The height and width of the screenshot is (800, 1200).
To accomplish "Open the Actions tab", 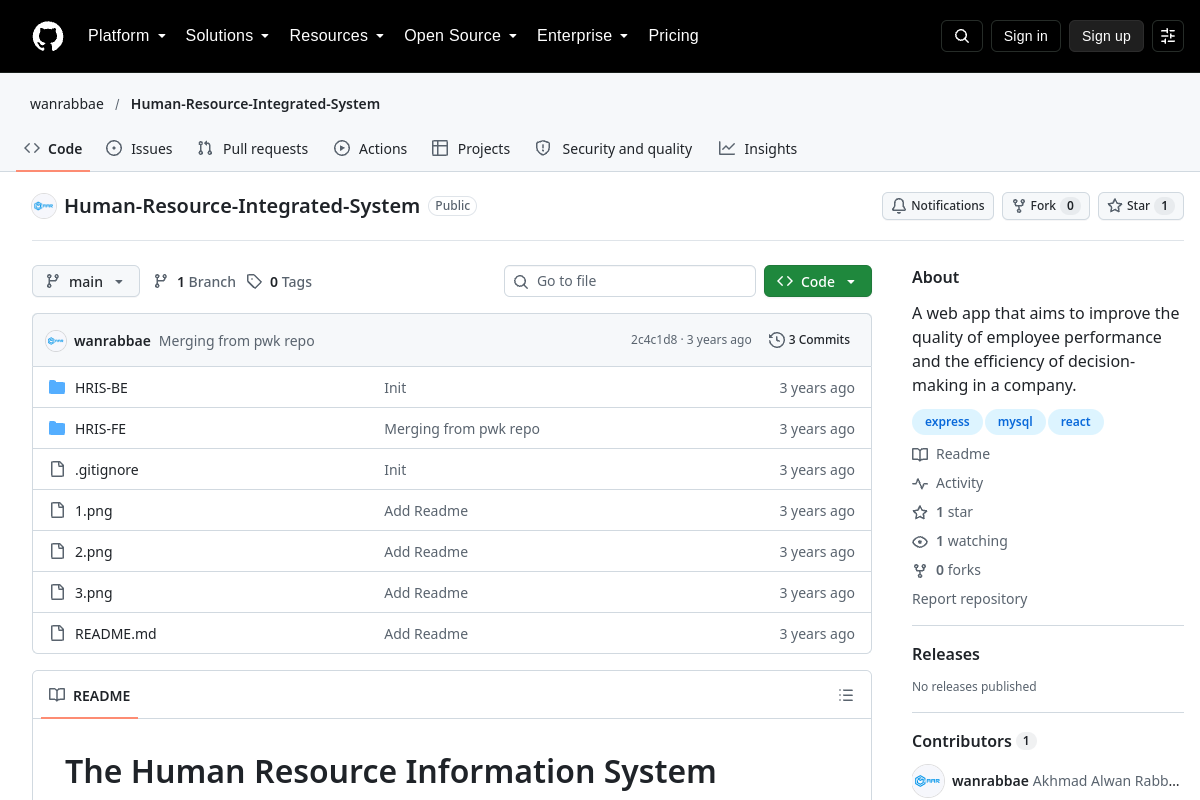I will click(371, 149).
